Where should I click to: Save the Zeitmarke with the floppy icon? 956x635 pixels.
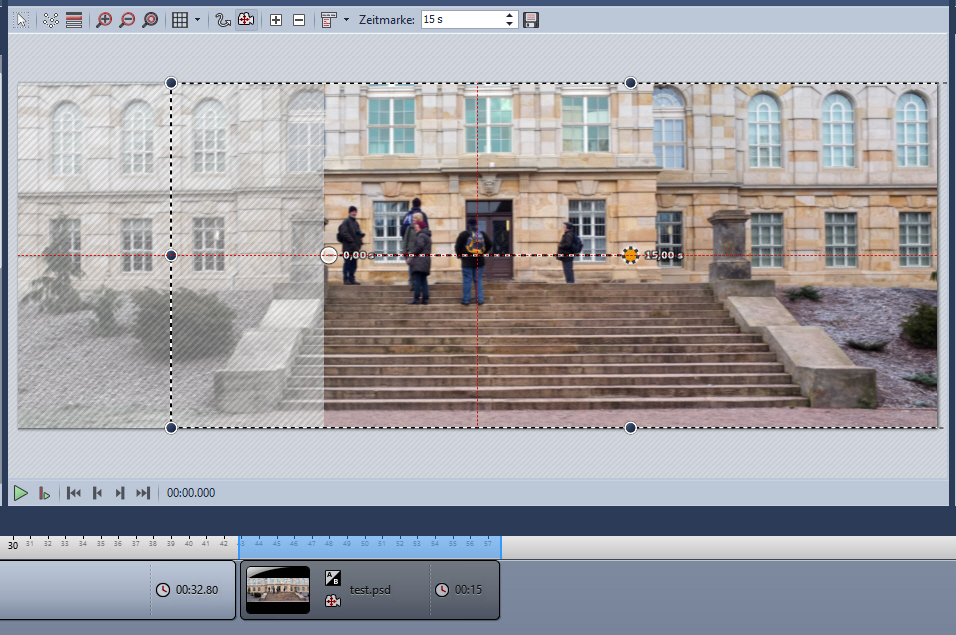[531, 20]
